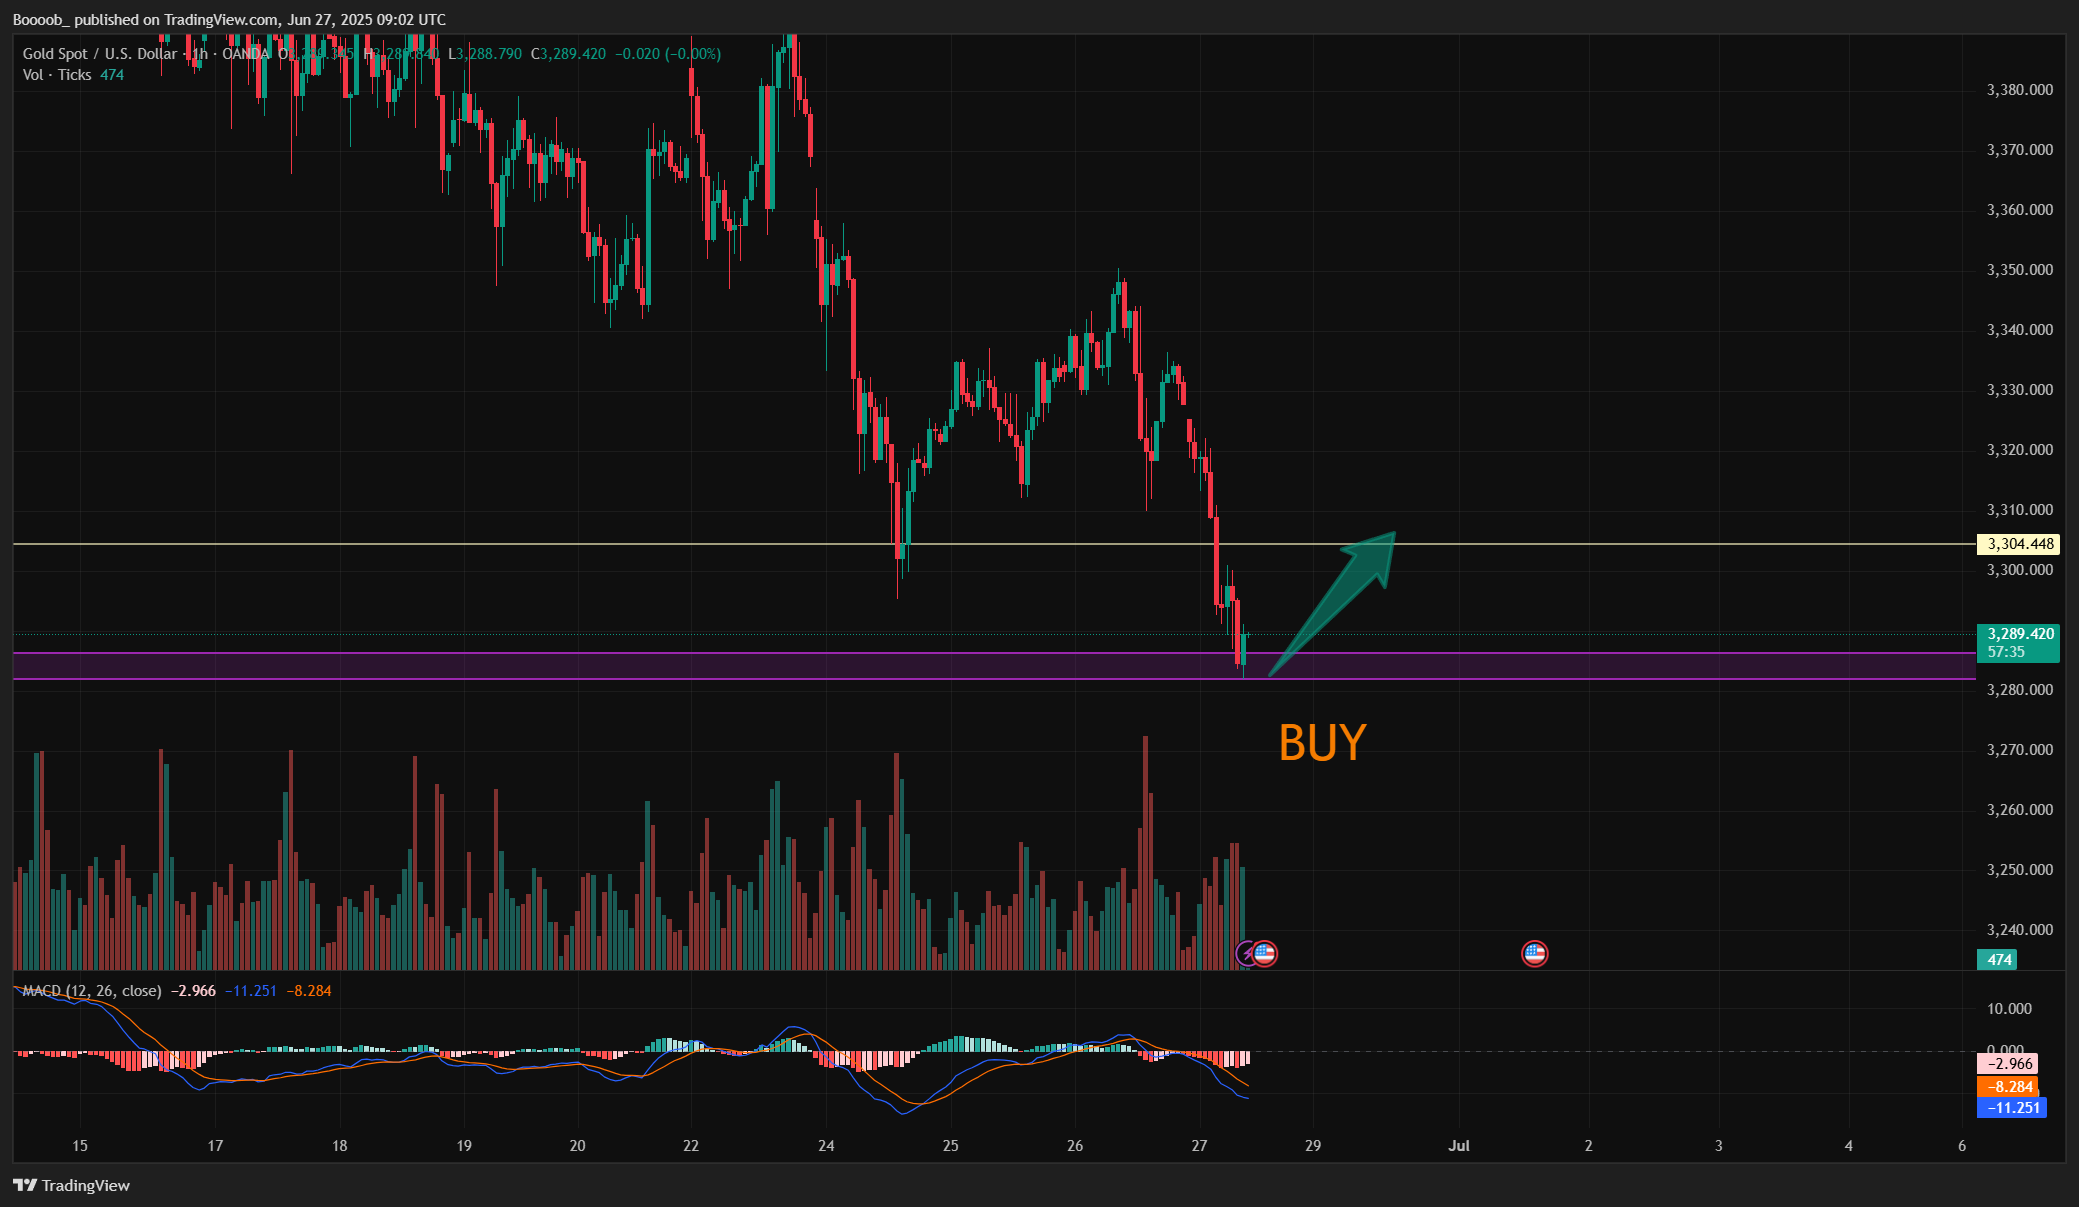2079x1207 pixels.
Task: Click the -8.284 value in MACD legend
Action: point(309,991)
